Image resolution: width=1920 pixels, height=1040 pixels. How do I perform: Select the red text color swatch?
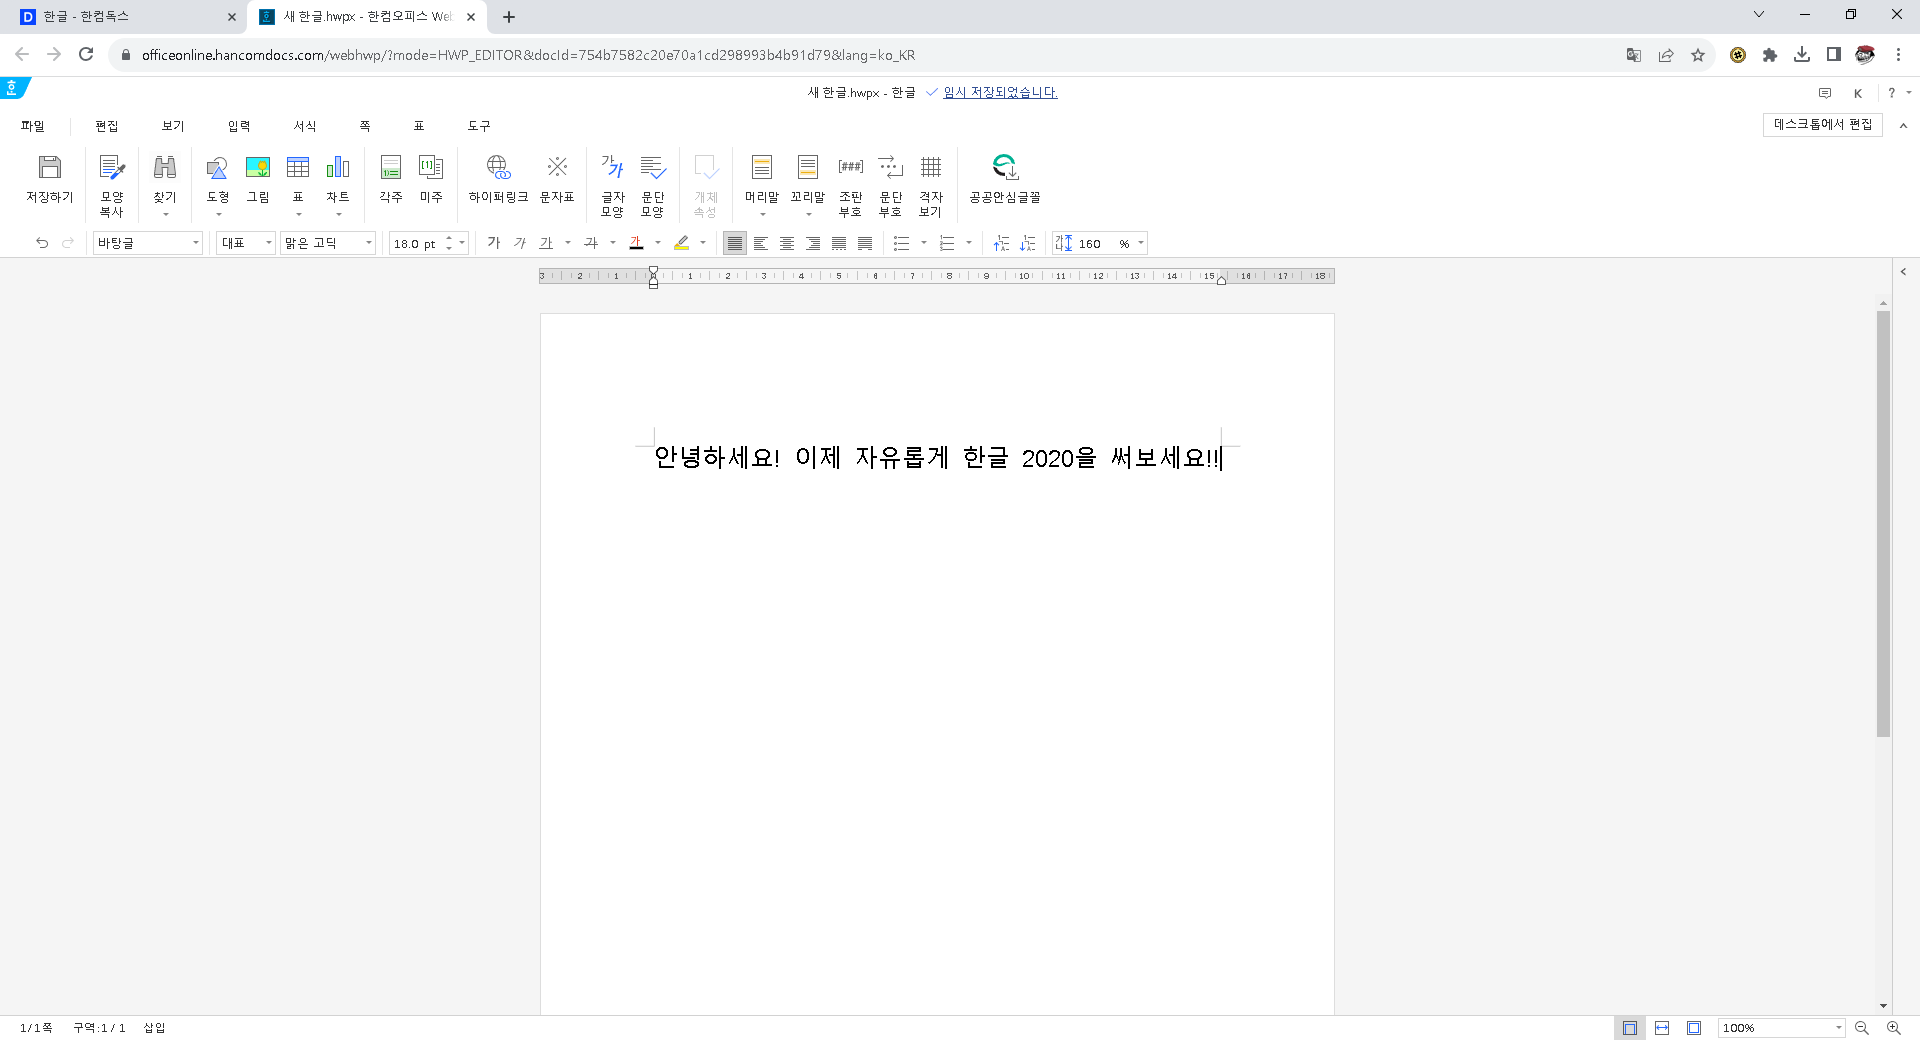(637, 243)
